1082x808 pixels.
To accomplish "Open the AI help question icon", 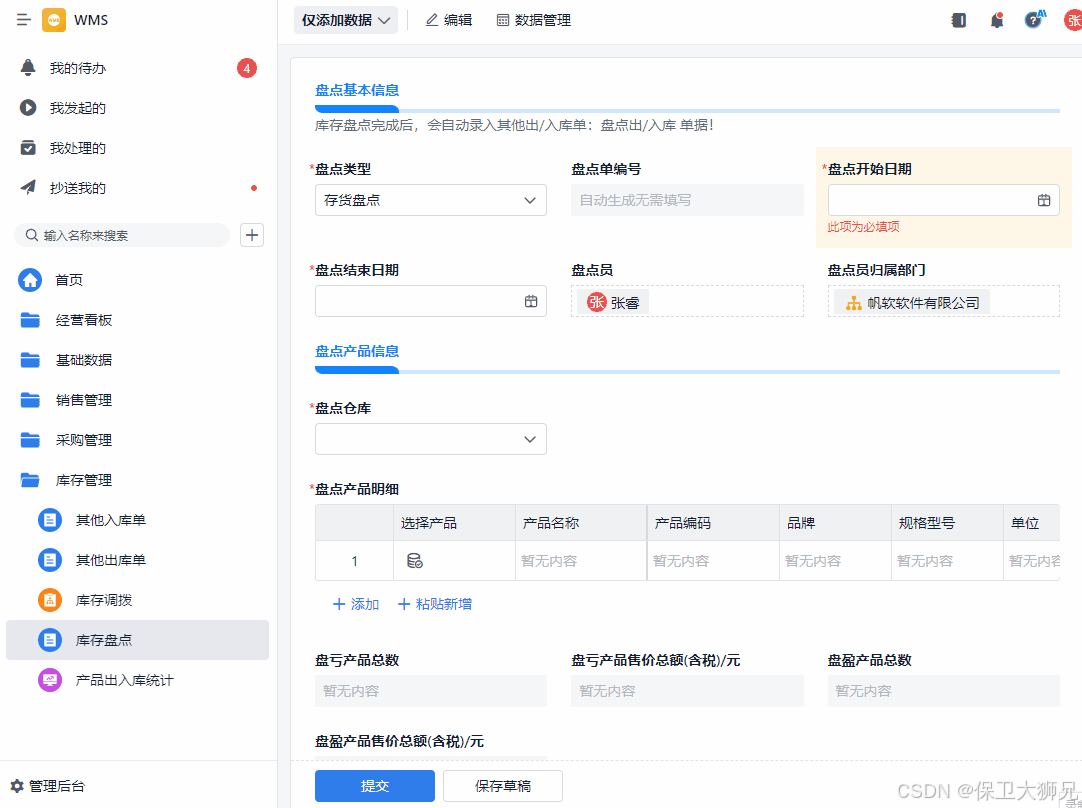I will [1034, 19].
